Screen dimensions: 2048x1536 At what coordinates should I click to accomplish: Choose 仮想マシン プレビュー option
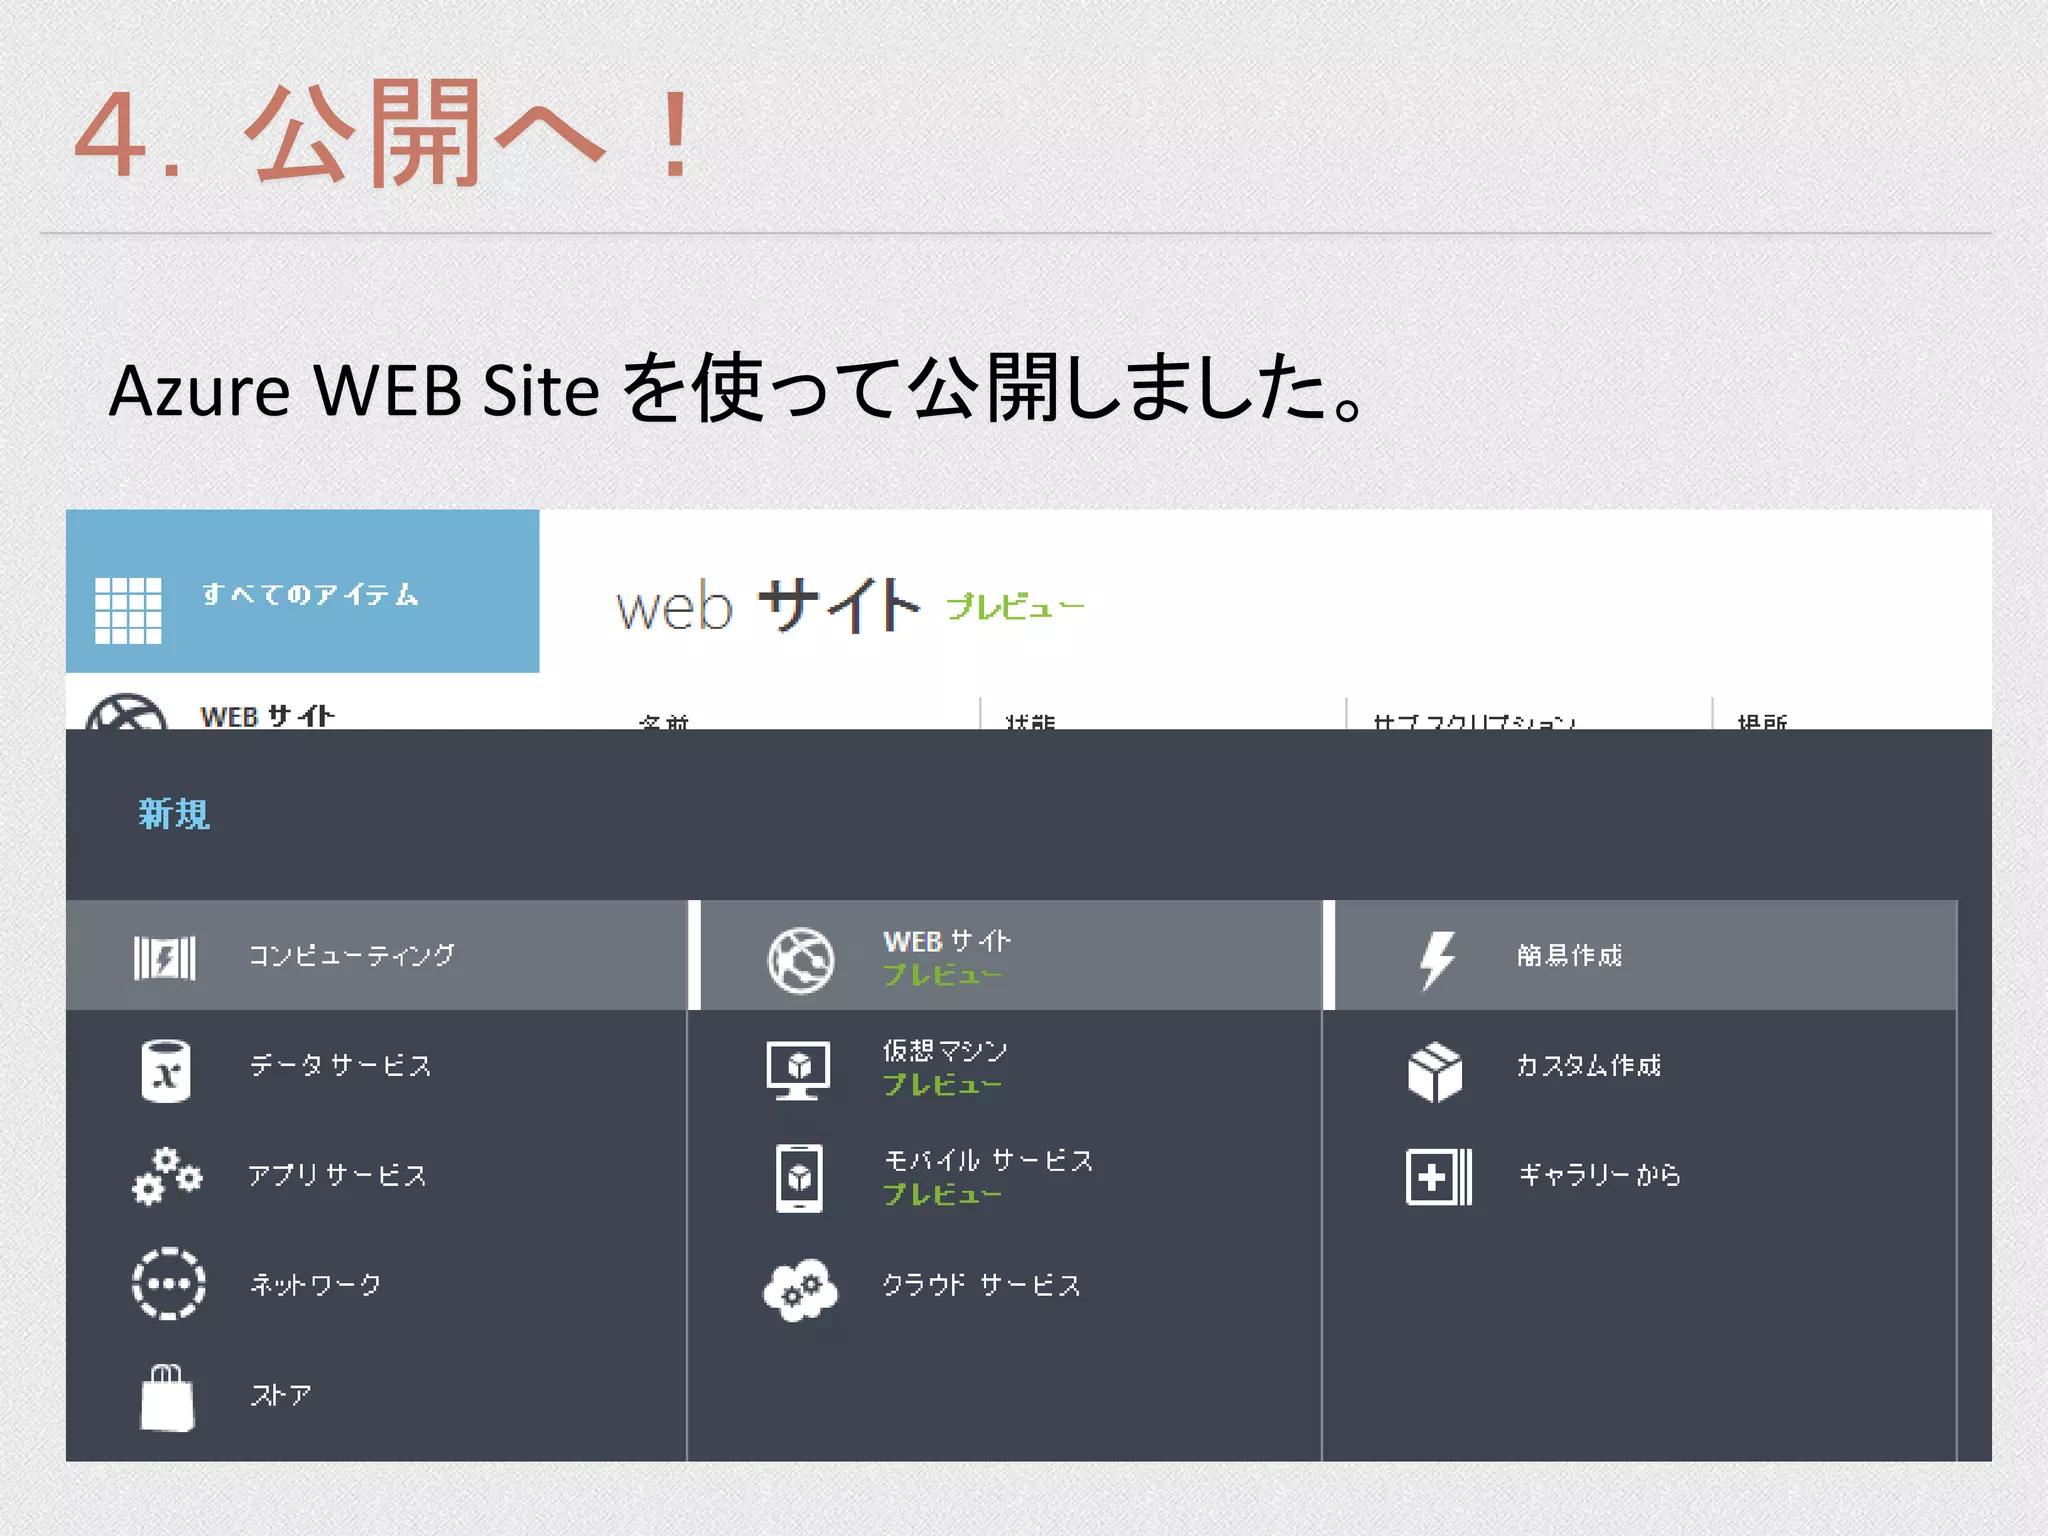click(1011, 1066)
